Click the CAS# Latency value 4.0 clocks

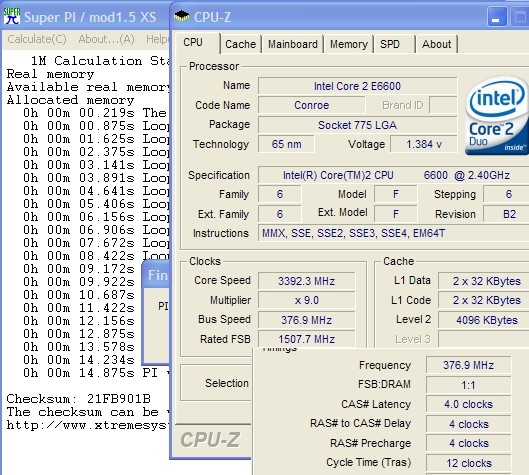[469, 404]
